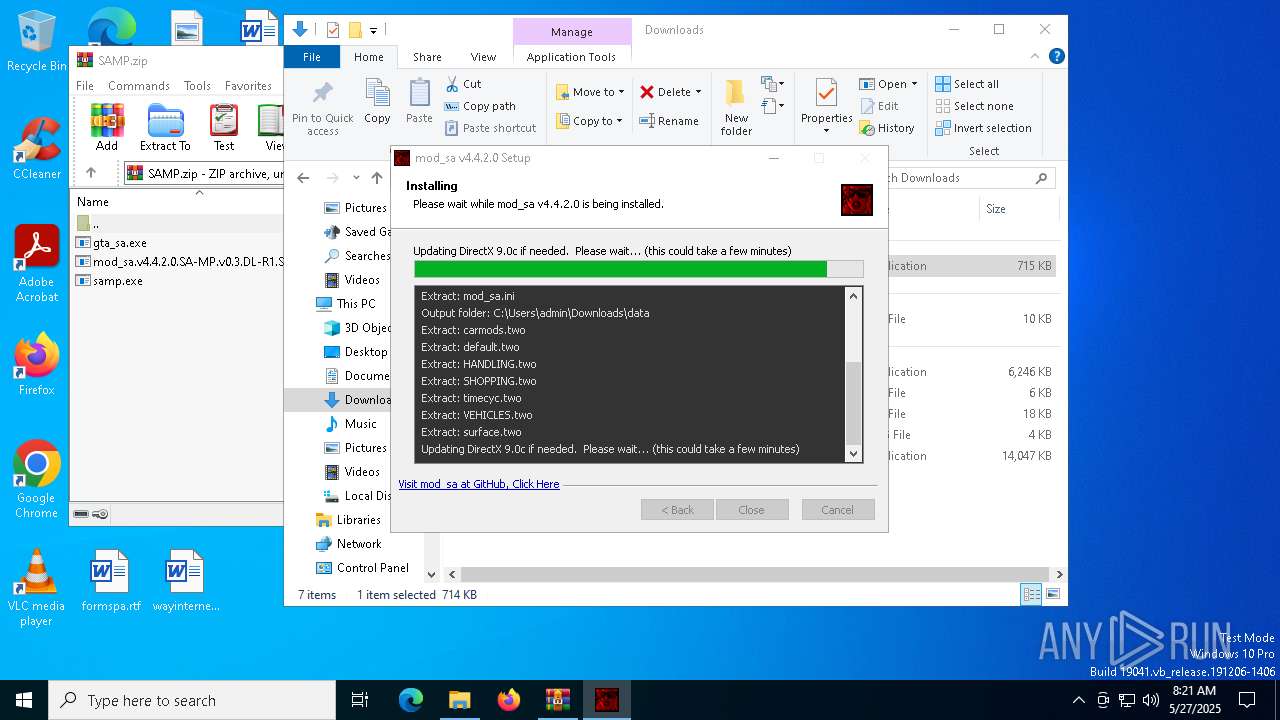The image size is (1280, 720).
Task: Open Properties in Explorer ribbon
Action: pos(826,108)
